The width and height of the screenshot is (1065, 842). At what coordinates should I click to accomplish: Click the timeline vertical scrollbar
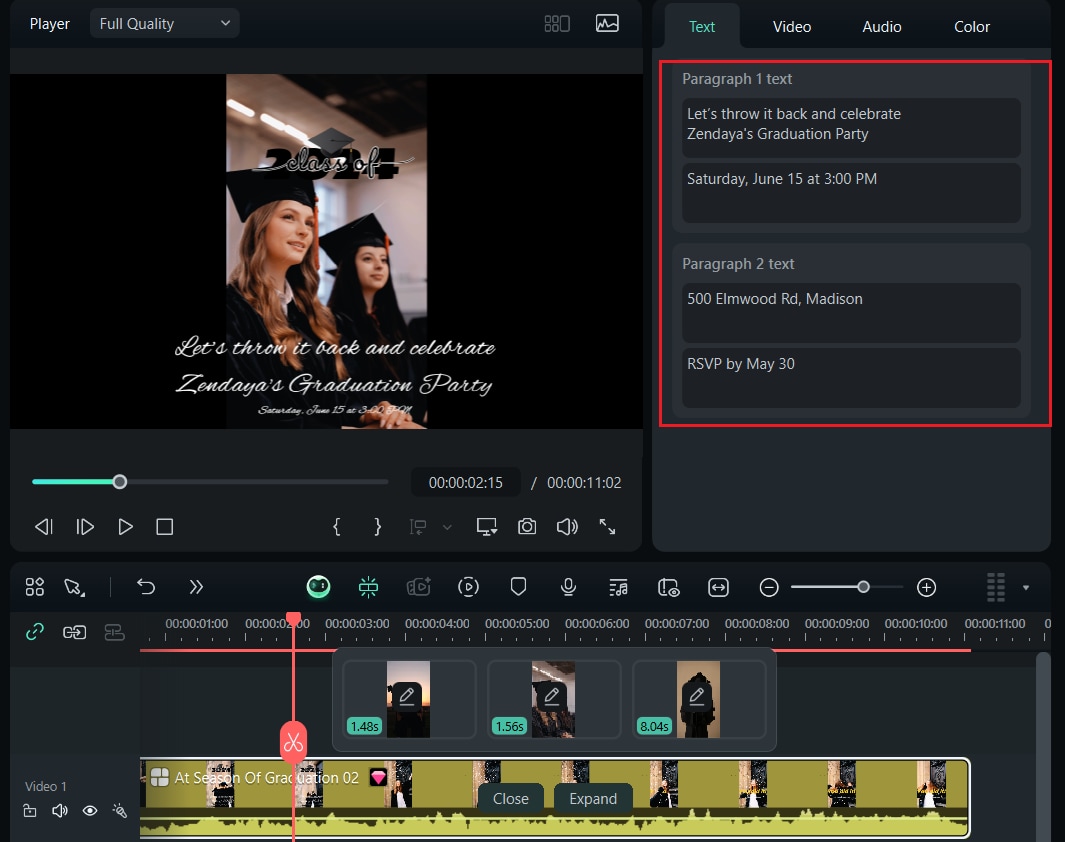1043,746
